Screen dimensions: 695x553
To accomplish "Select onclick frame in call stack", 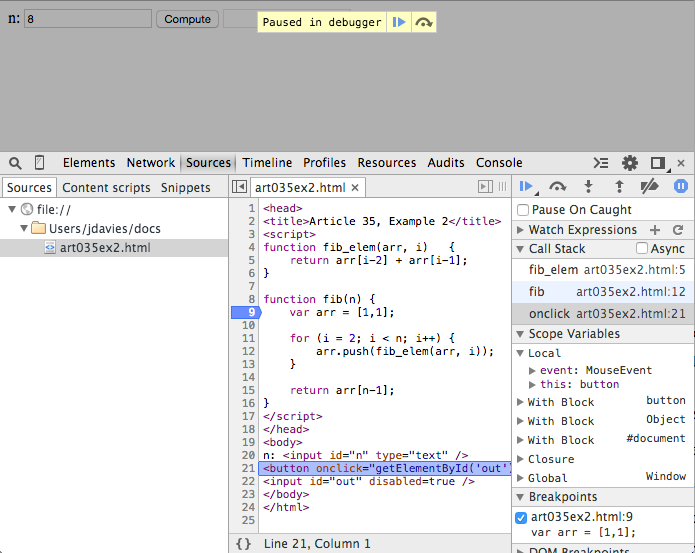I will click(x=603, y=314).
